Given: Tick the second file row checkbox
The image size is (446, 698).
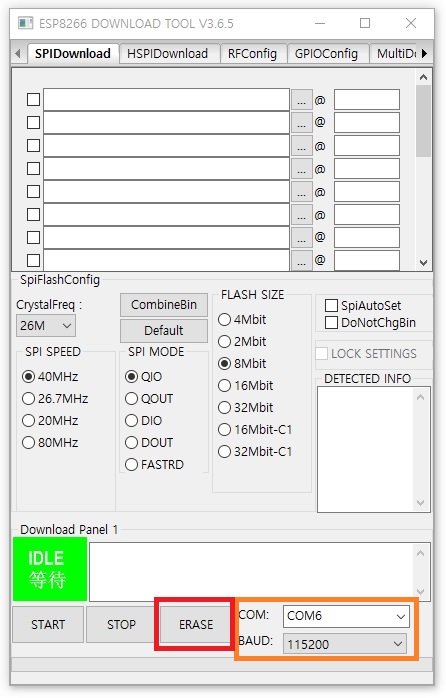Looking at the screenshot, I should (x=33, y=122).
